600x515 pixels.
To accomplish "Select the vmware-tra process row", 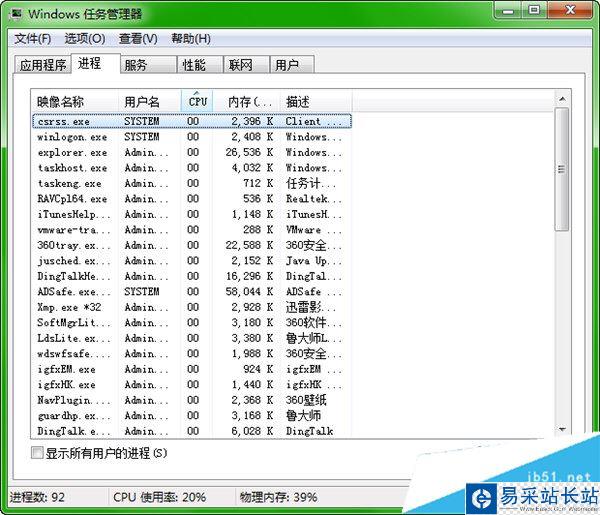I will (192, 230).
